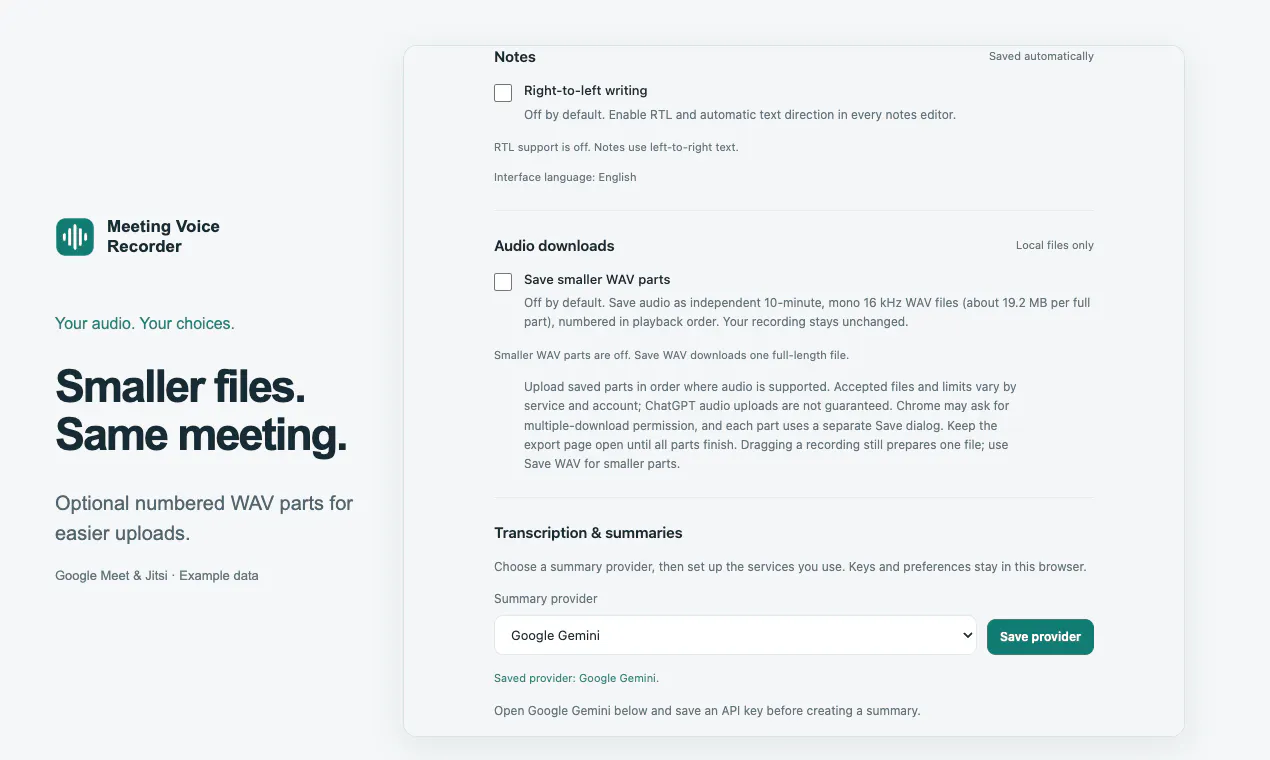Click the Local files only label
Screen dimensions: 1270x760
tap(1055, 245)
